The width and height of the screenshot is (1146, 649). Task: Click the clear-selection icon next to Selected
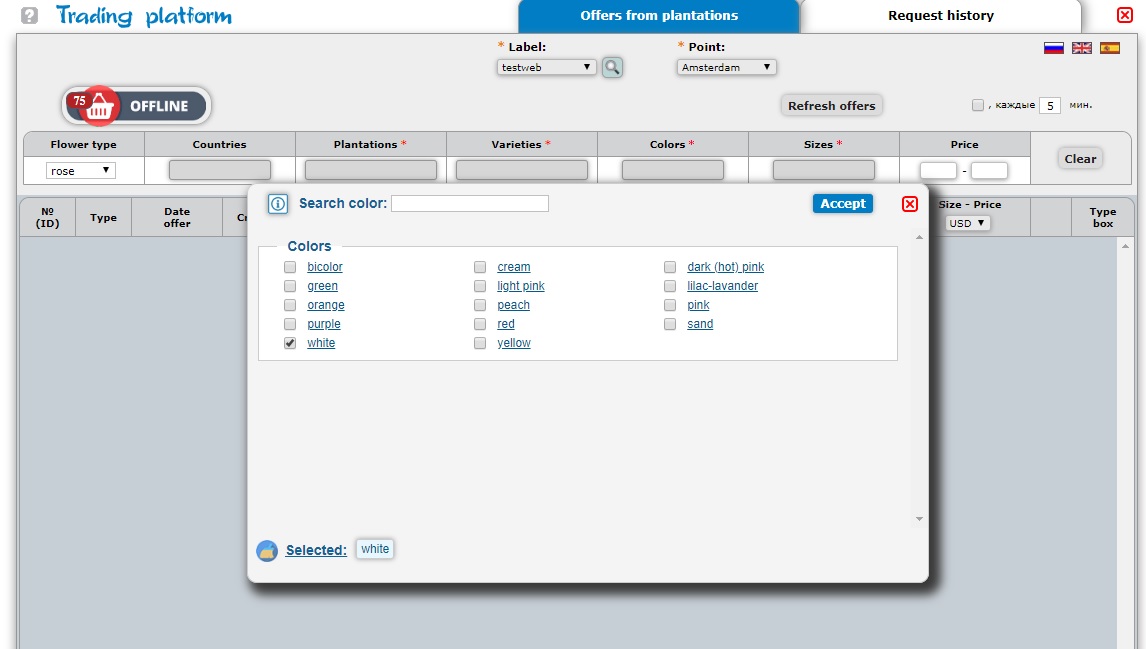(267, 550)
